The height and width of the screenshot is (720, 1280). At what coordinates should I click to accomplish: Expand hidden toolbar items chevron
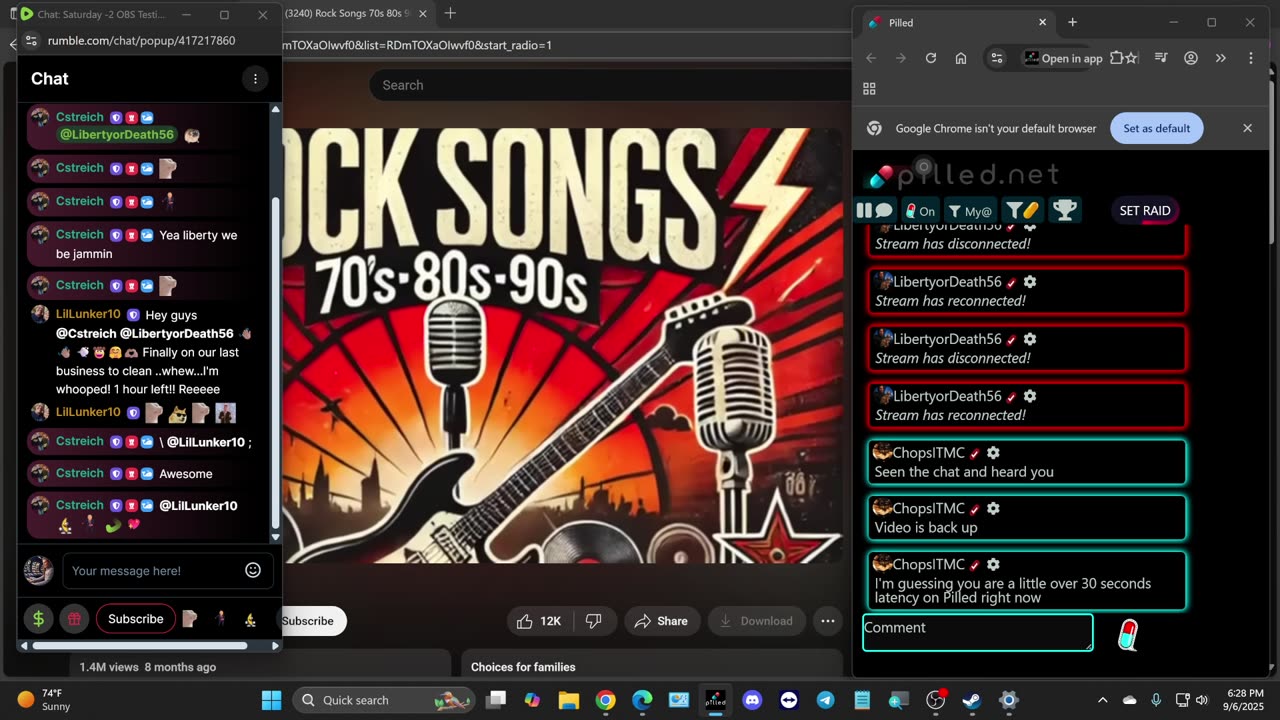pos(1221,58)
